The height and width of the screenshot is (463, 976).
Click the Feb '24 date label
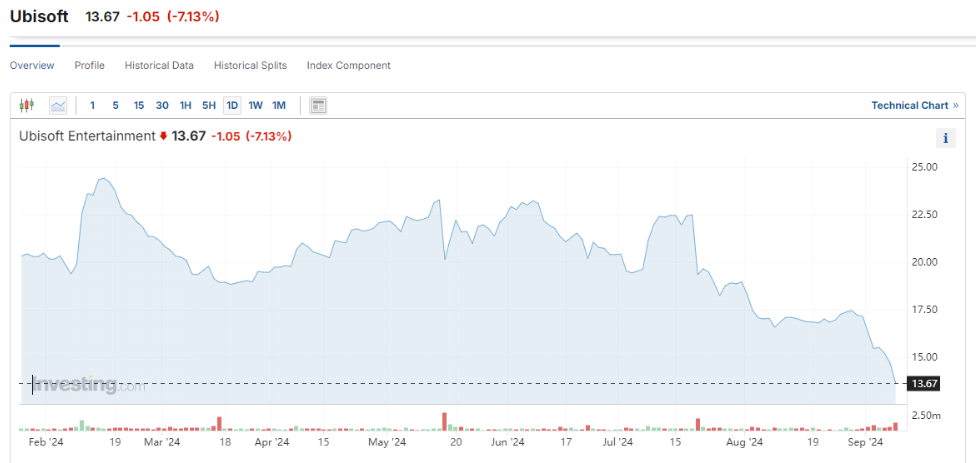pos(47,442)
